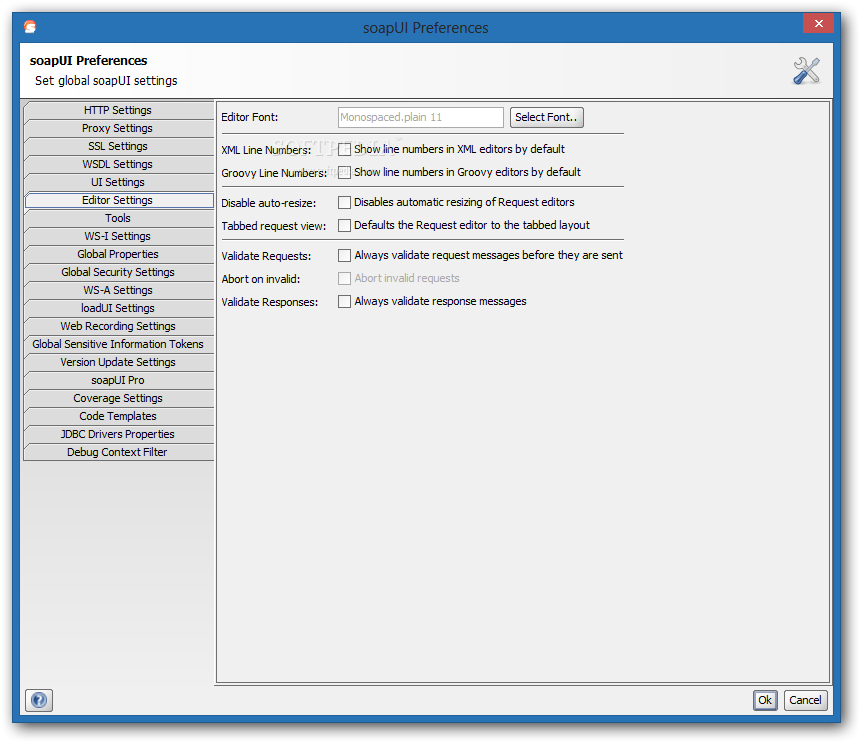
Task: Click the 'Validate Requests:' label
Action: pos(266,256)
